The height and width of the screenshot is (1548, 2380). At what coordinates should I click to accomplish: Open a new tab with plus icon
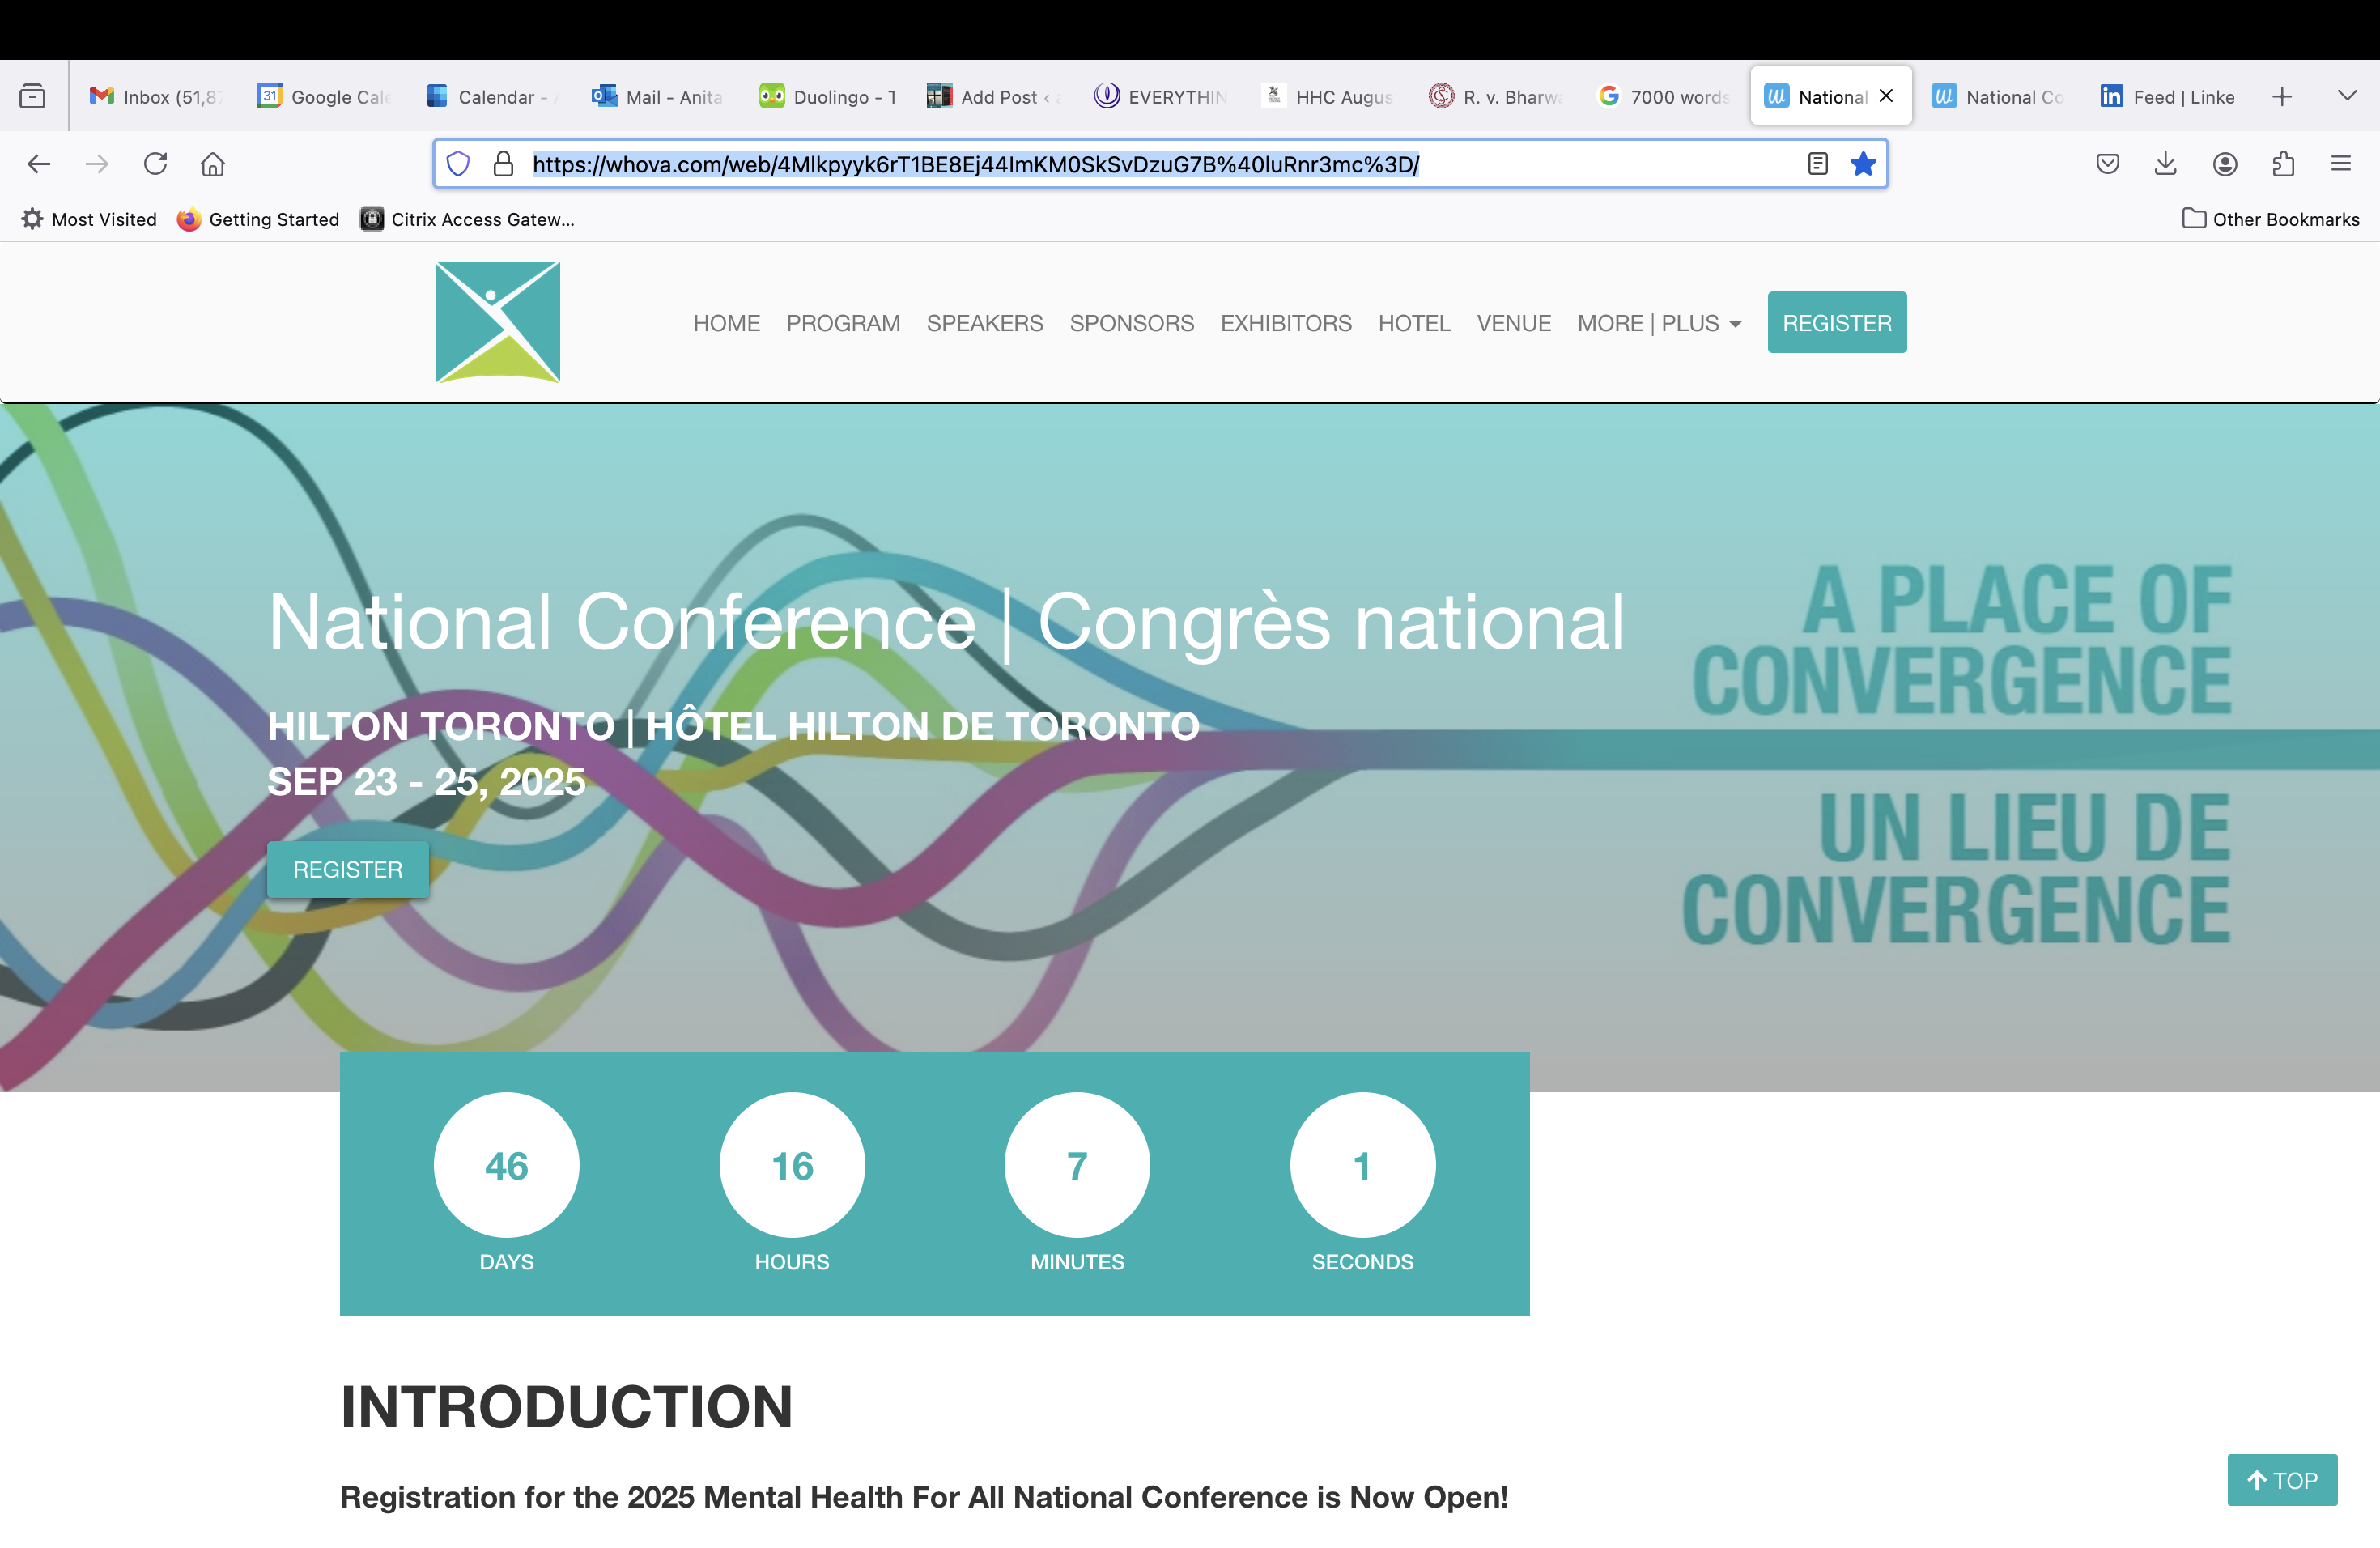(2282, 97)
